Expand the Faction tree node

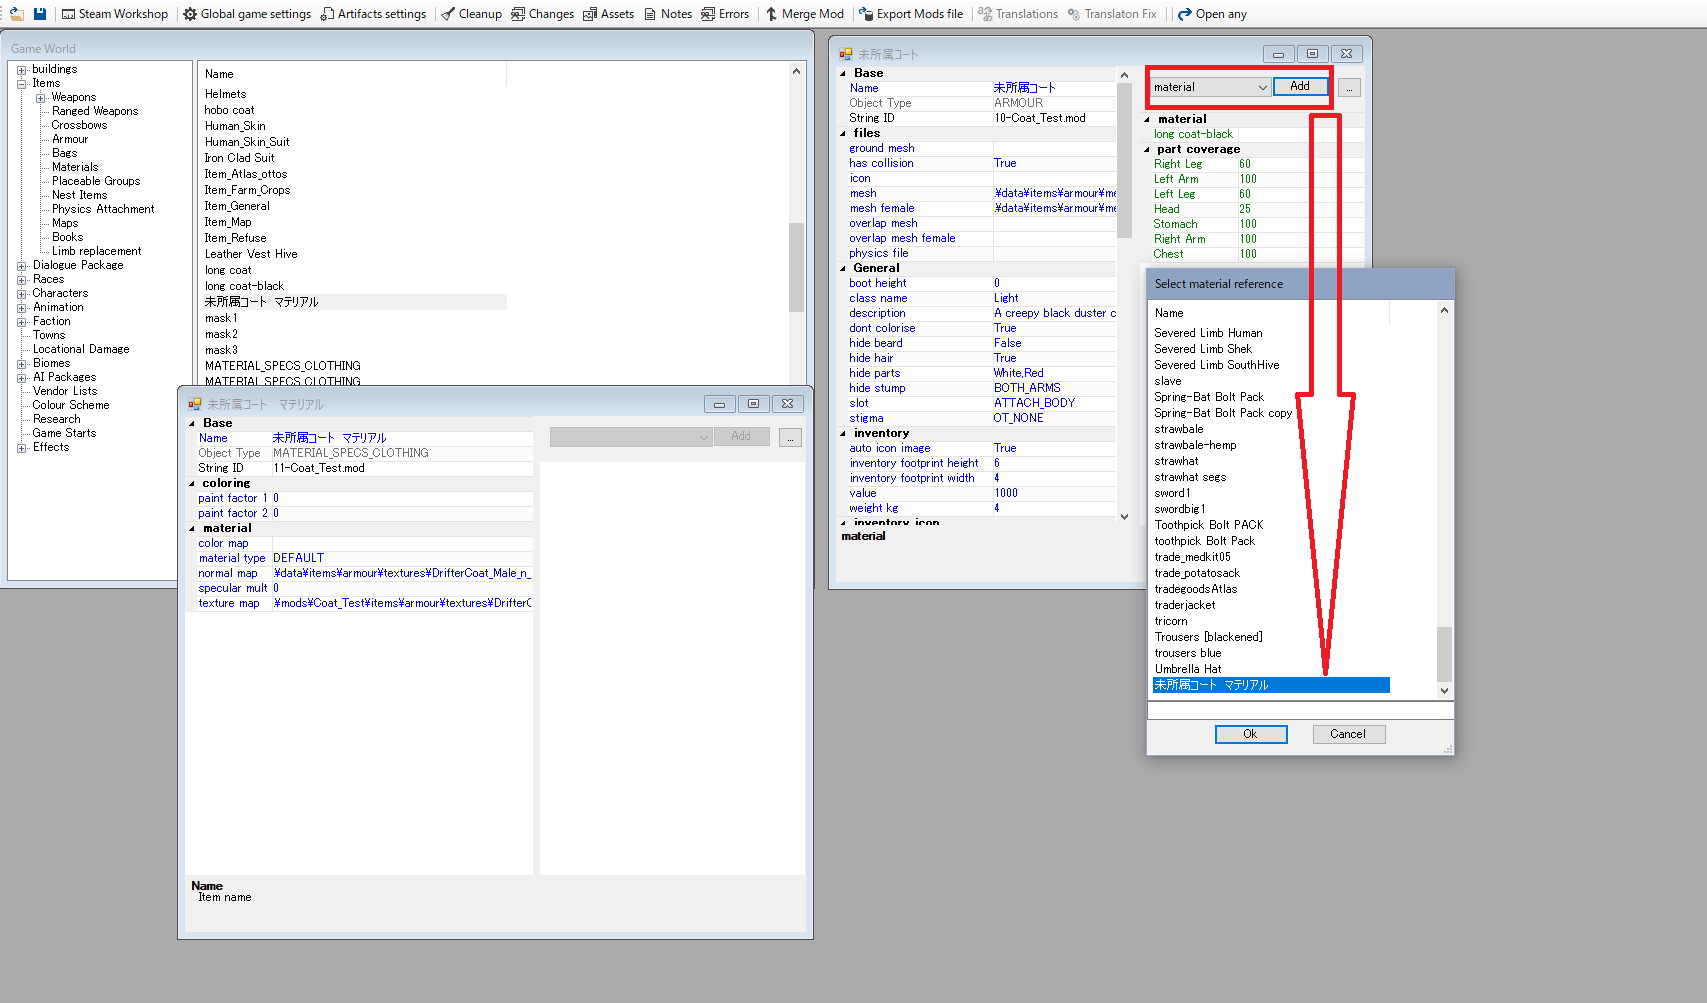click(21, 322)
